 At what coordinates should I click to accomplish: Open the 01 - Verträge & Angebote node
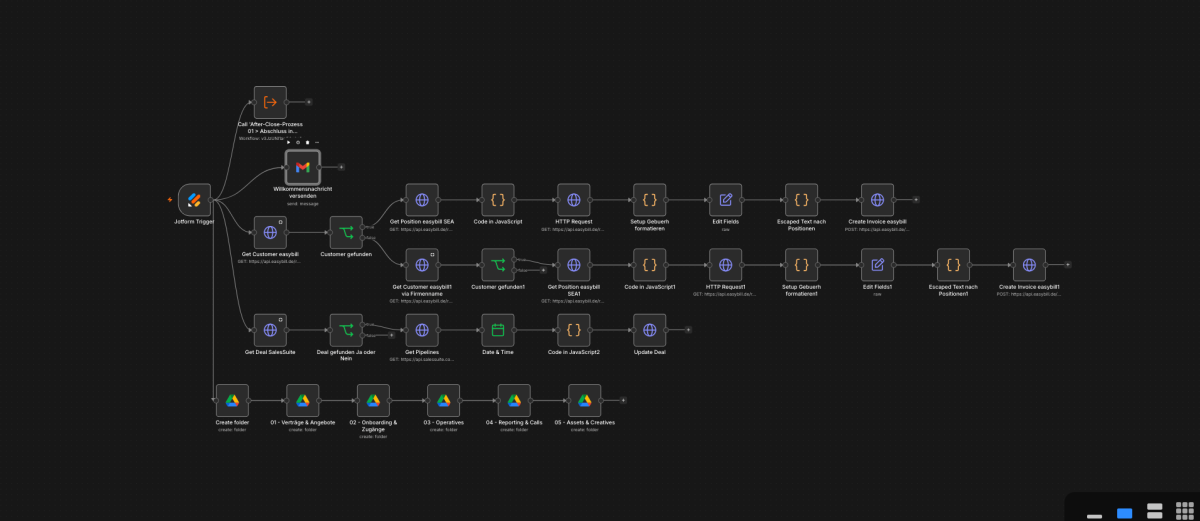pyautogui.click(x=302, y=400)
